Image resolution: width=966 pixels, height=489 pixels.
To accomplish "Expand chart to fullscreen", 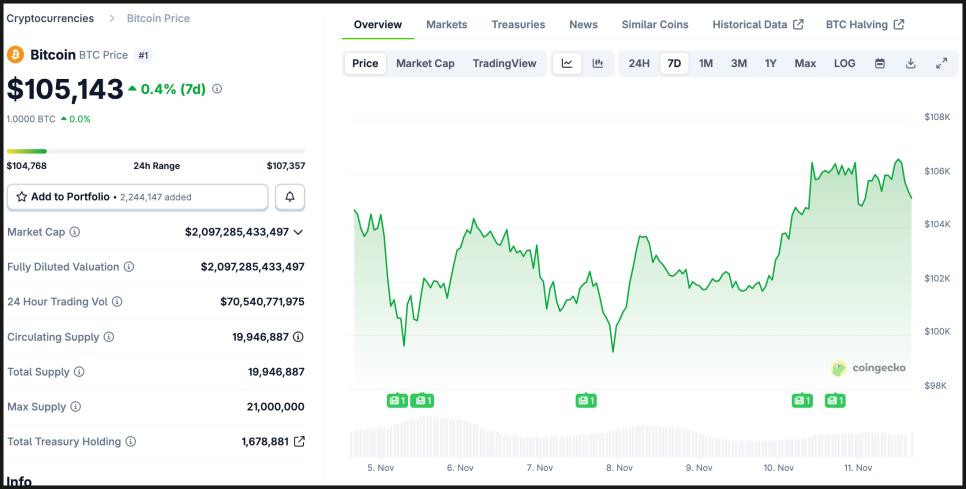I will point(941,63).
